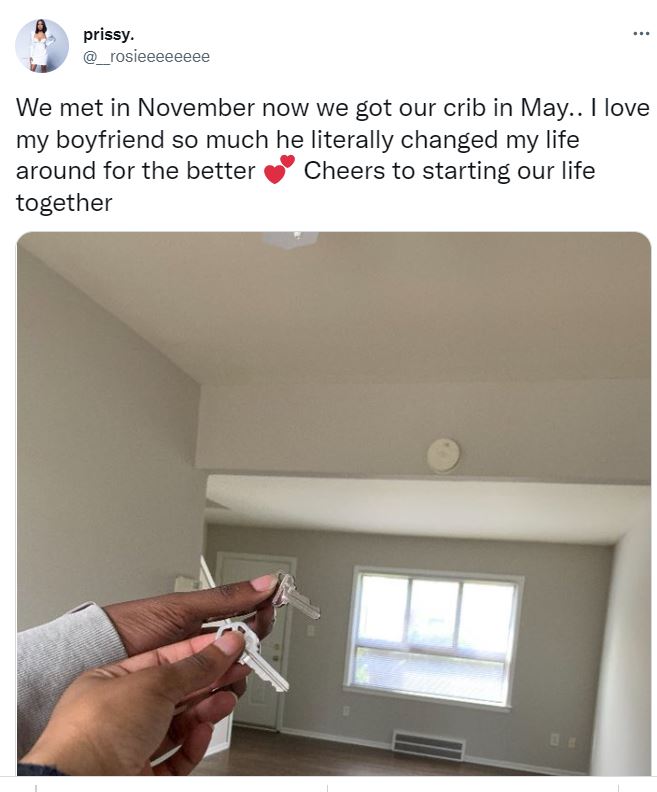Click the ceiling light fixture atop the photo
The image size is (657, 792).
[291, 239]
